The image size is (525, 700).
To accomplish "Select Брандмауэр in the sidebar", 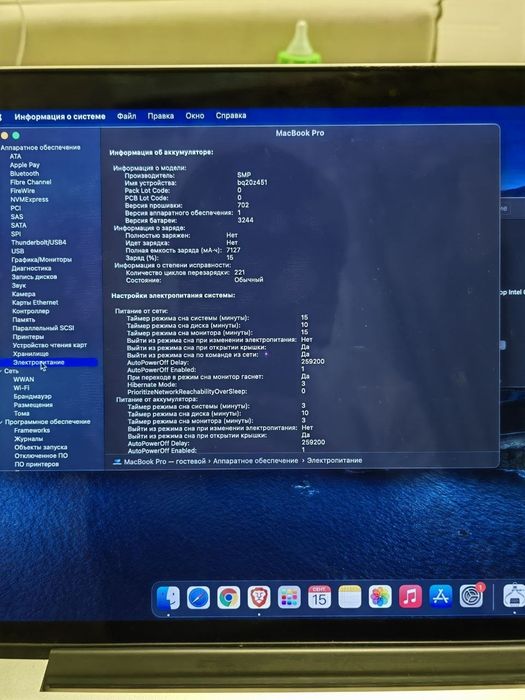I will pos(33,396).
